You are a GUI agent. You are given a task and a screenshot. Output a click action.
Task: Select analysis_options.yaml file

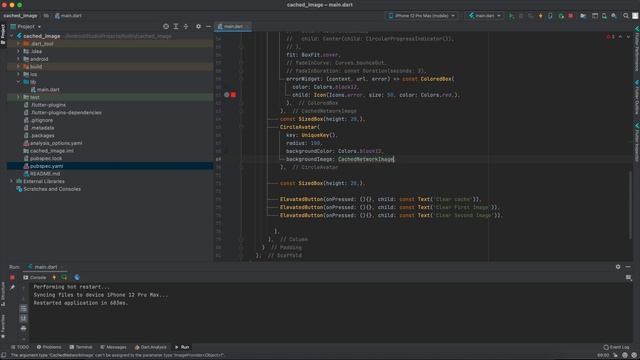pos(53,143)
